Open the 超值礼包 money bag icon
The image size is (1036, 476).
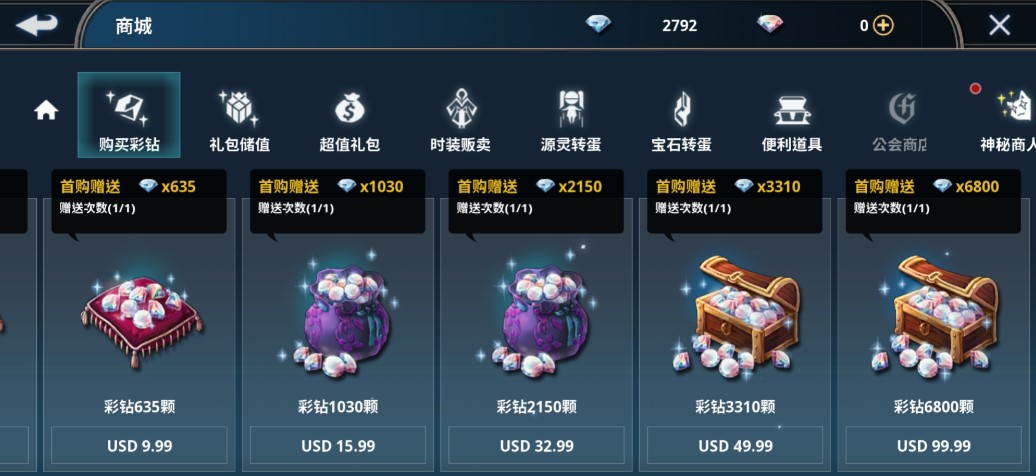(350, 108)
